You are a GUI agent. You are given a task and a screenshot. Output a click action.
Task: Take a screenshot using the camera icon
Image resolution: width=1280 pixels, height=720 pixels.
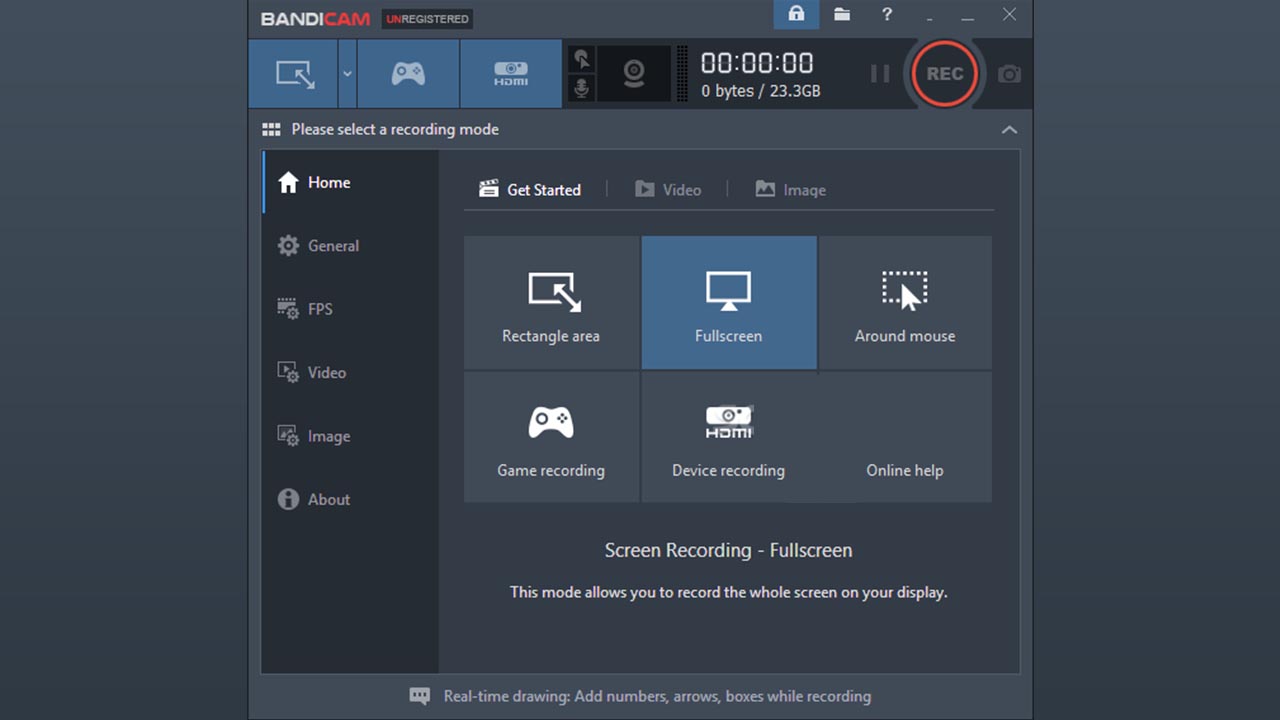pos(1009,73)
